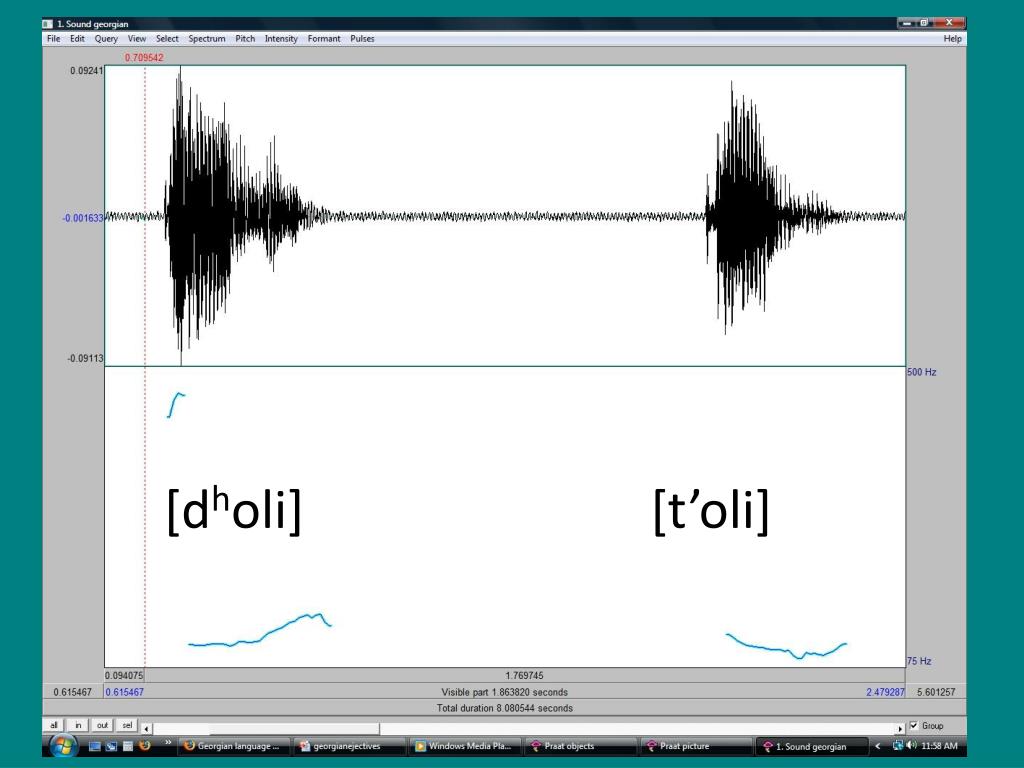Switch to Praat picture window
Image resolution: width=1024 pixels, height=768 pixels.
click(x=696, y=746)
